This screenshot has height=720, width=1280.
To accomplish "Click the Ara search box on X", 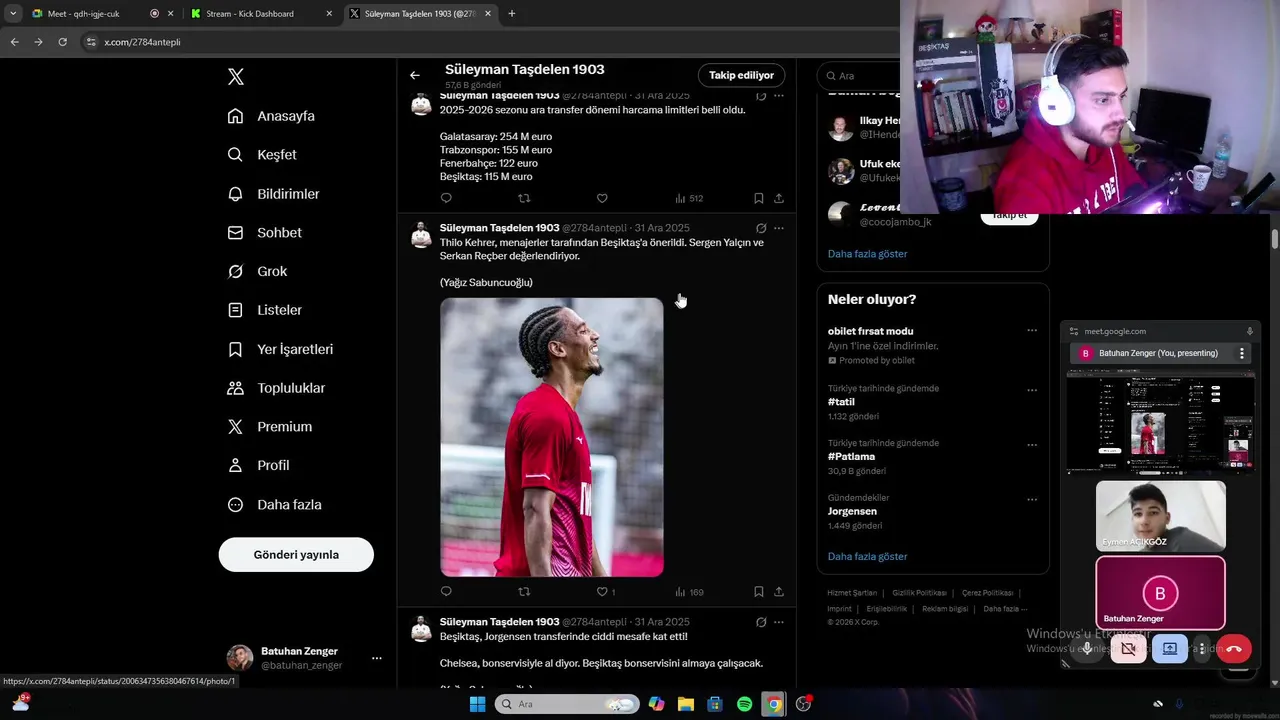I will point(861,76).
